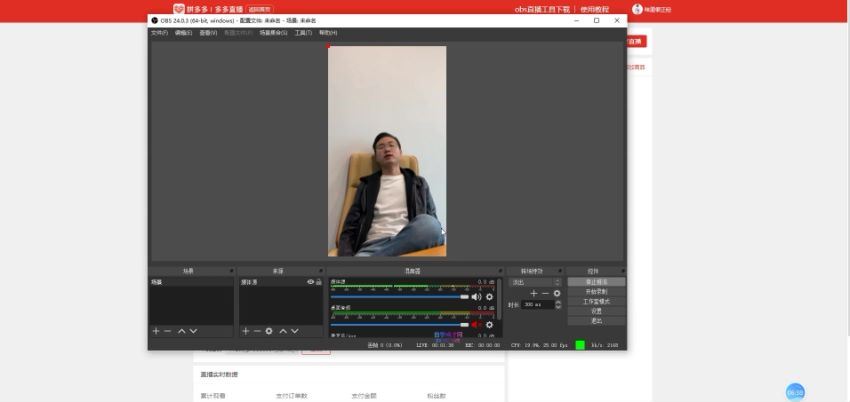
Task: Move scene down with the scenes down arrow
Action: [193, 331]
